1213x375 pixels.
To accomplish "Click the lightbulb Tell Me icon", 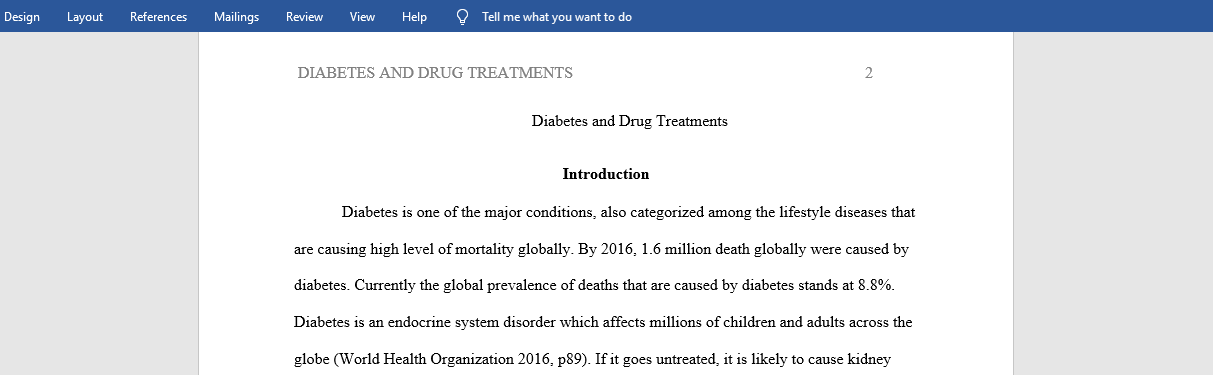I will point(462,17).
